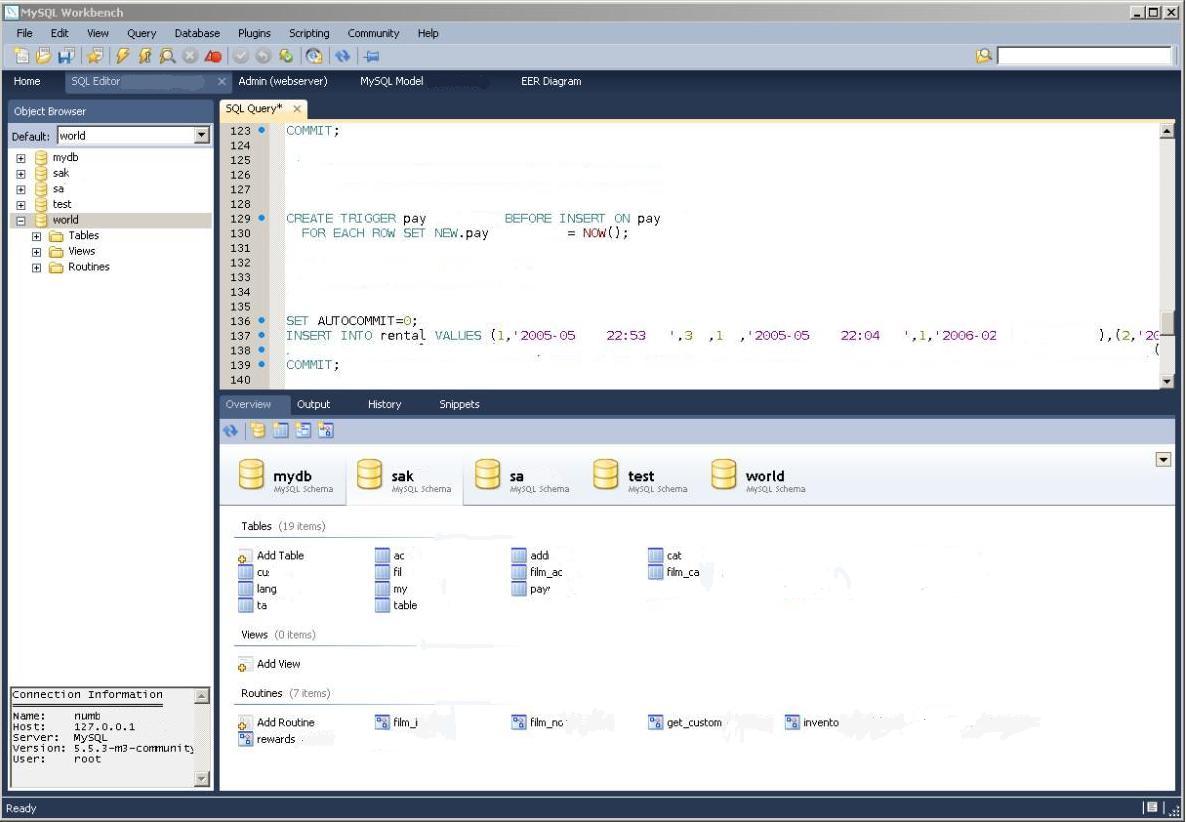This screenshot has width=1186, height=822.
Task: Click the status bar output panel icon
Action: point(1152,808)
